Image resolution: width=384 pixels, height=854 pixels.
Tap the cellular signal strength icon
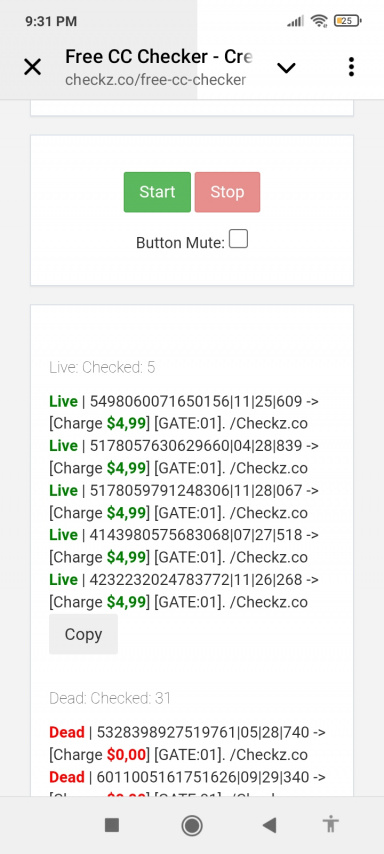coord(295,21)
